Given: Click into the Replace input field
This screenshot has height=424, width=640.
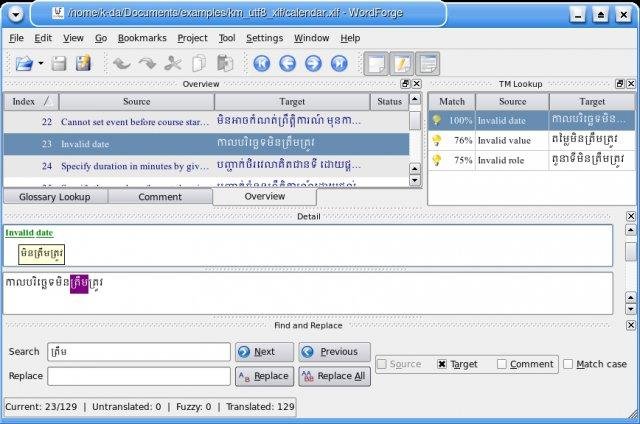Looking at the screenshot, I should click(x=139, y=376).
